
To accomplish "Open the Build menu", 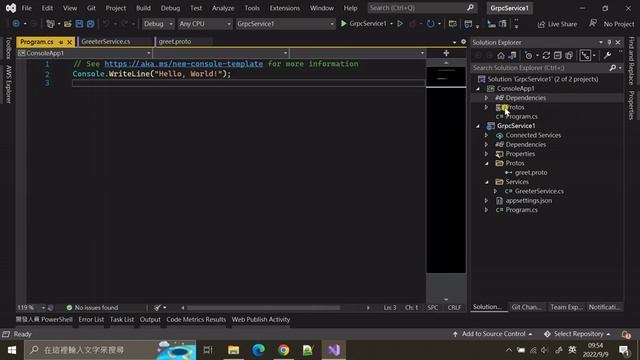I will [143, 8].
